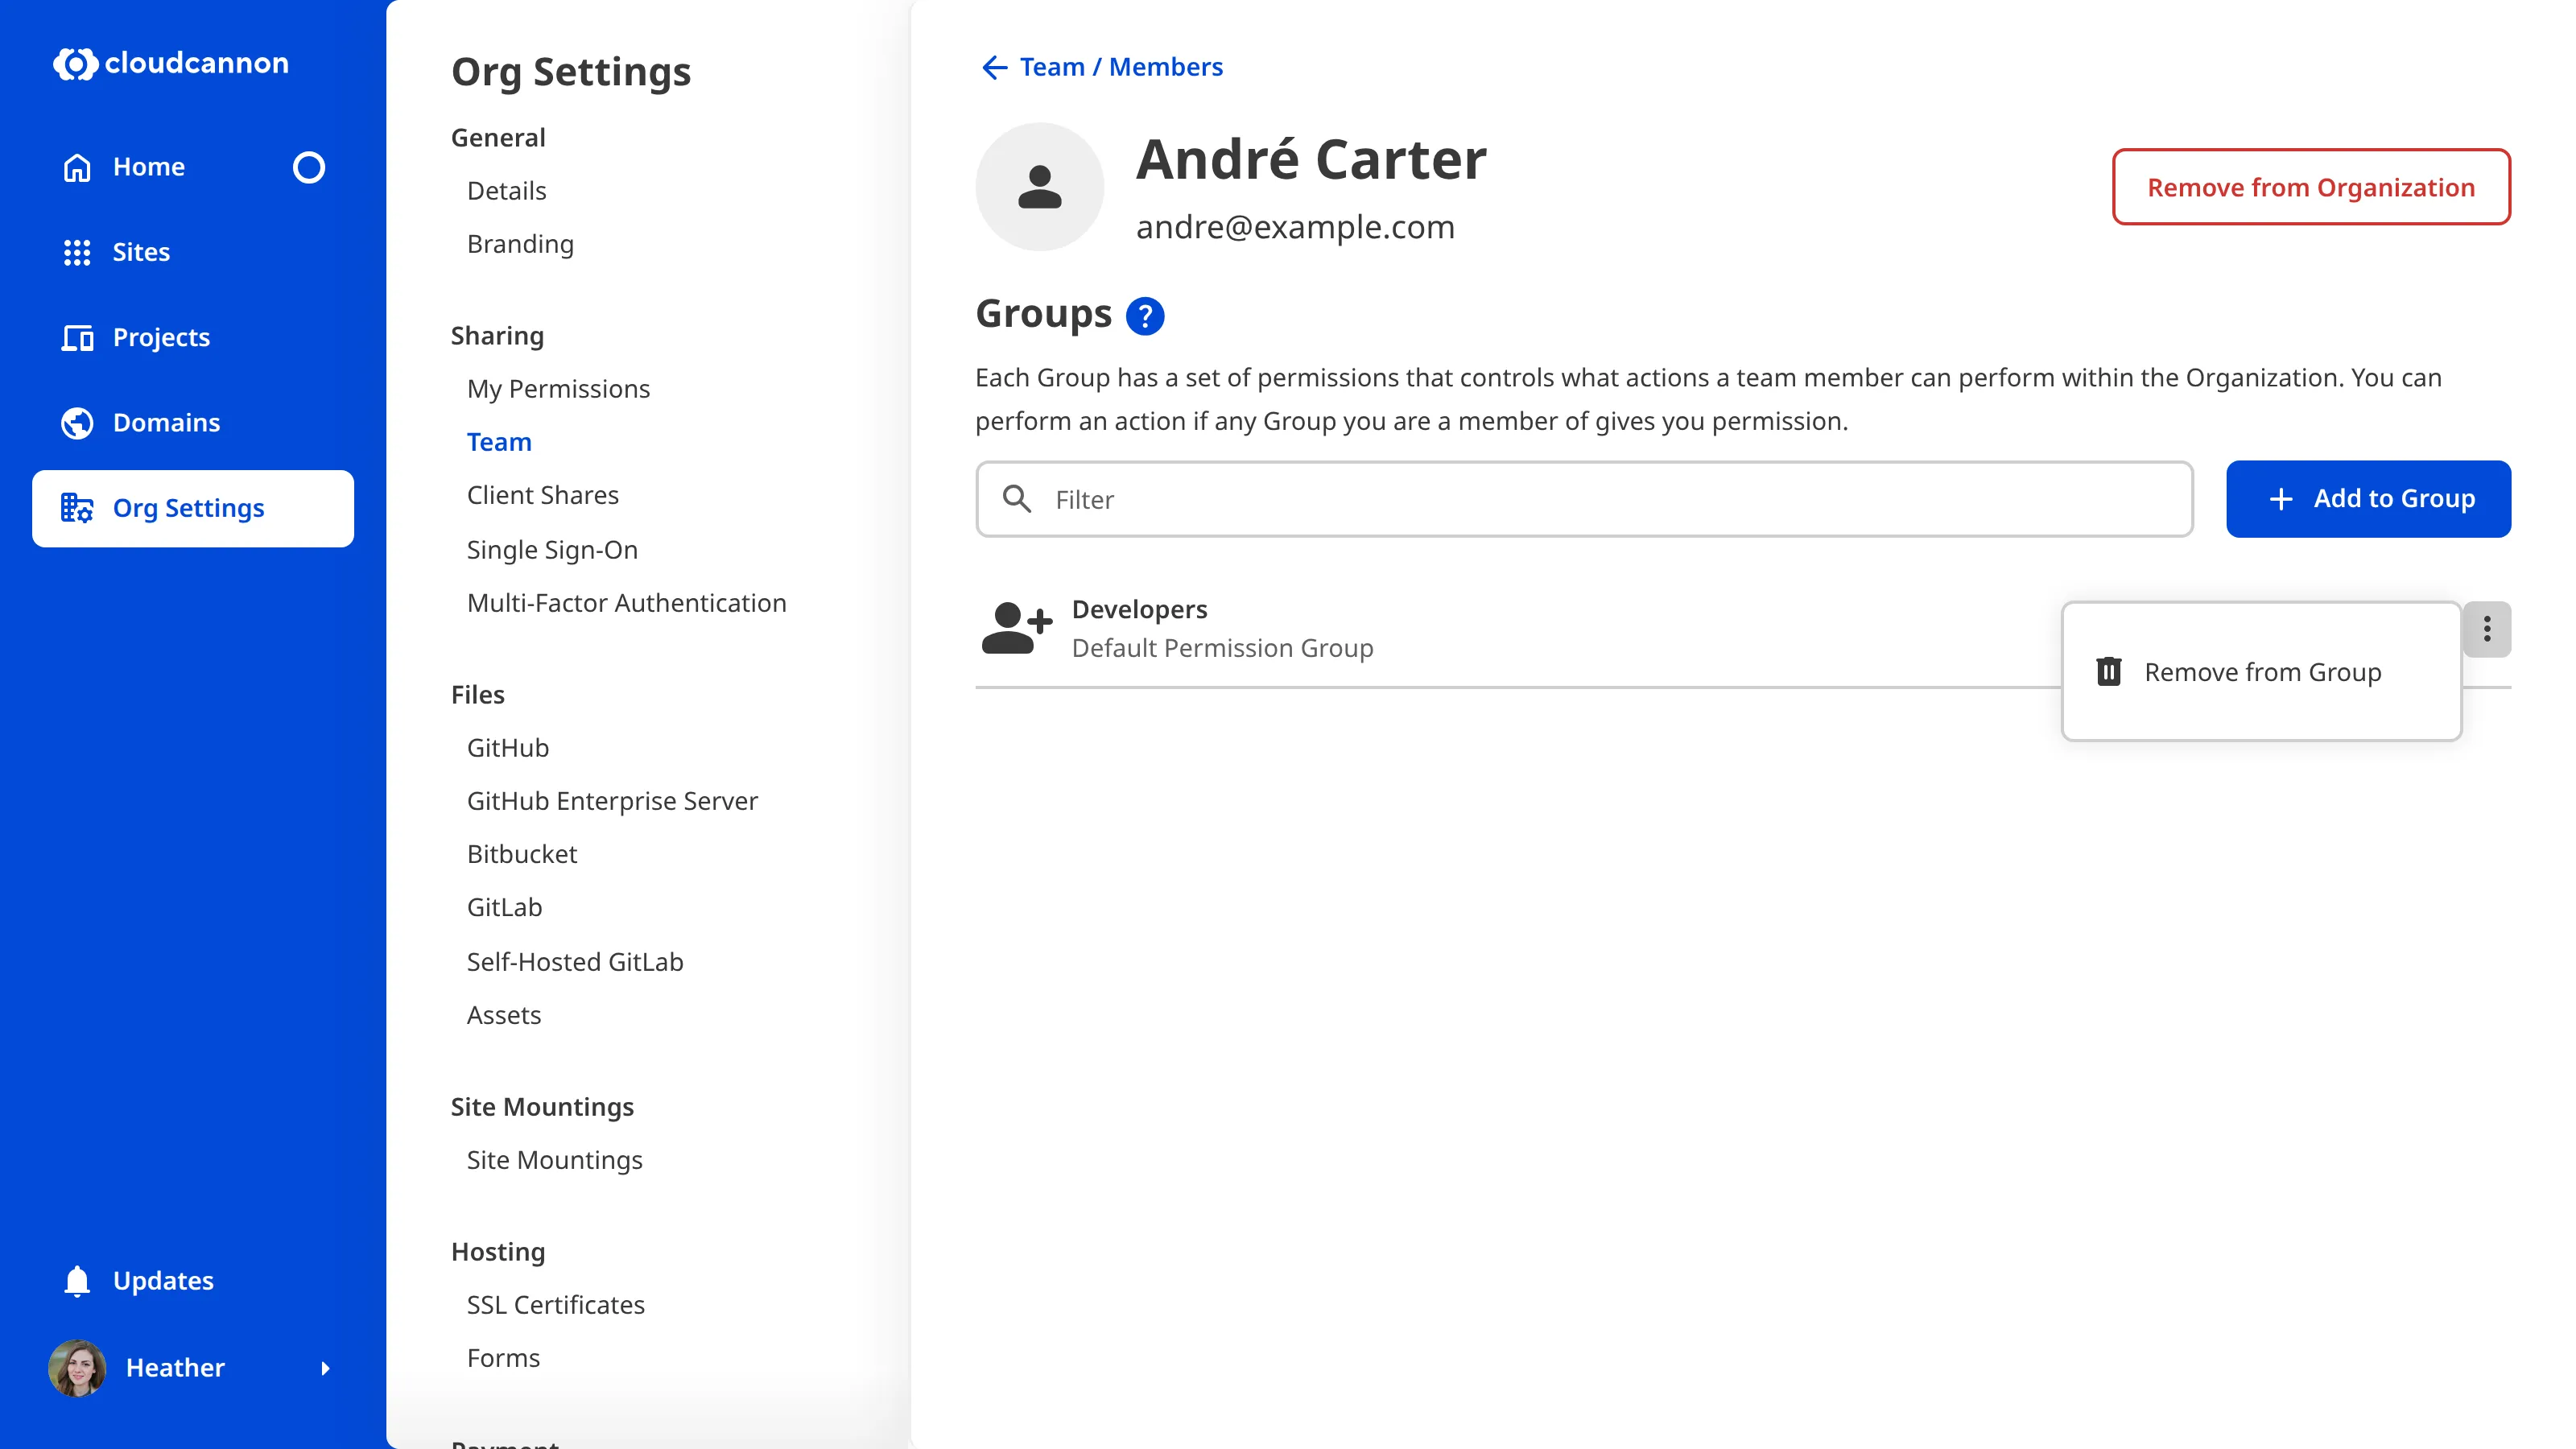Click André Carter's avatar image

click(1040, 186)
